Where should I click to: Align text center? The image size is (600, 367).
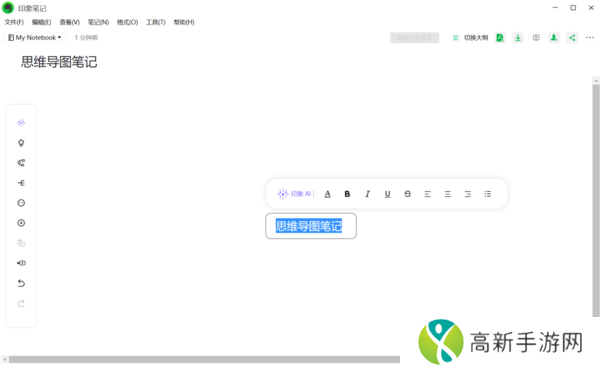[447, 194]
